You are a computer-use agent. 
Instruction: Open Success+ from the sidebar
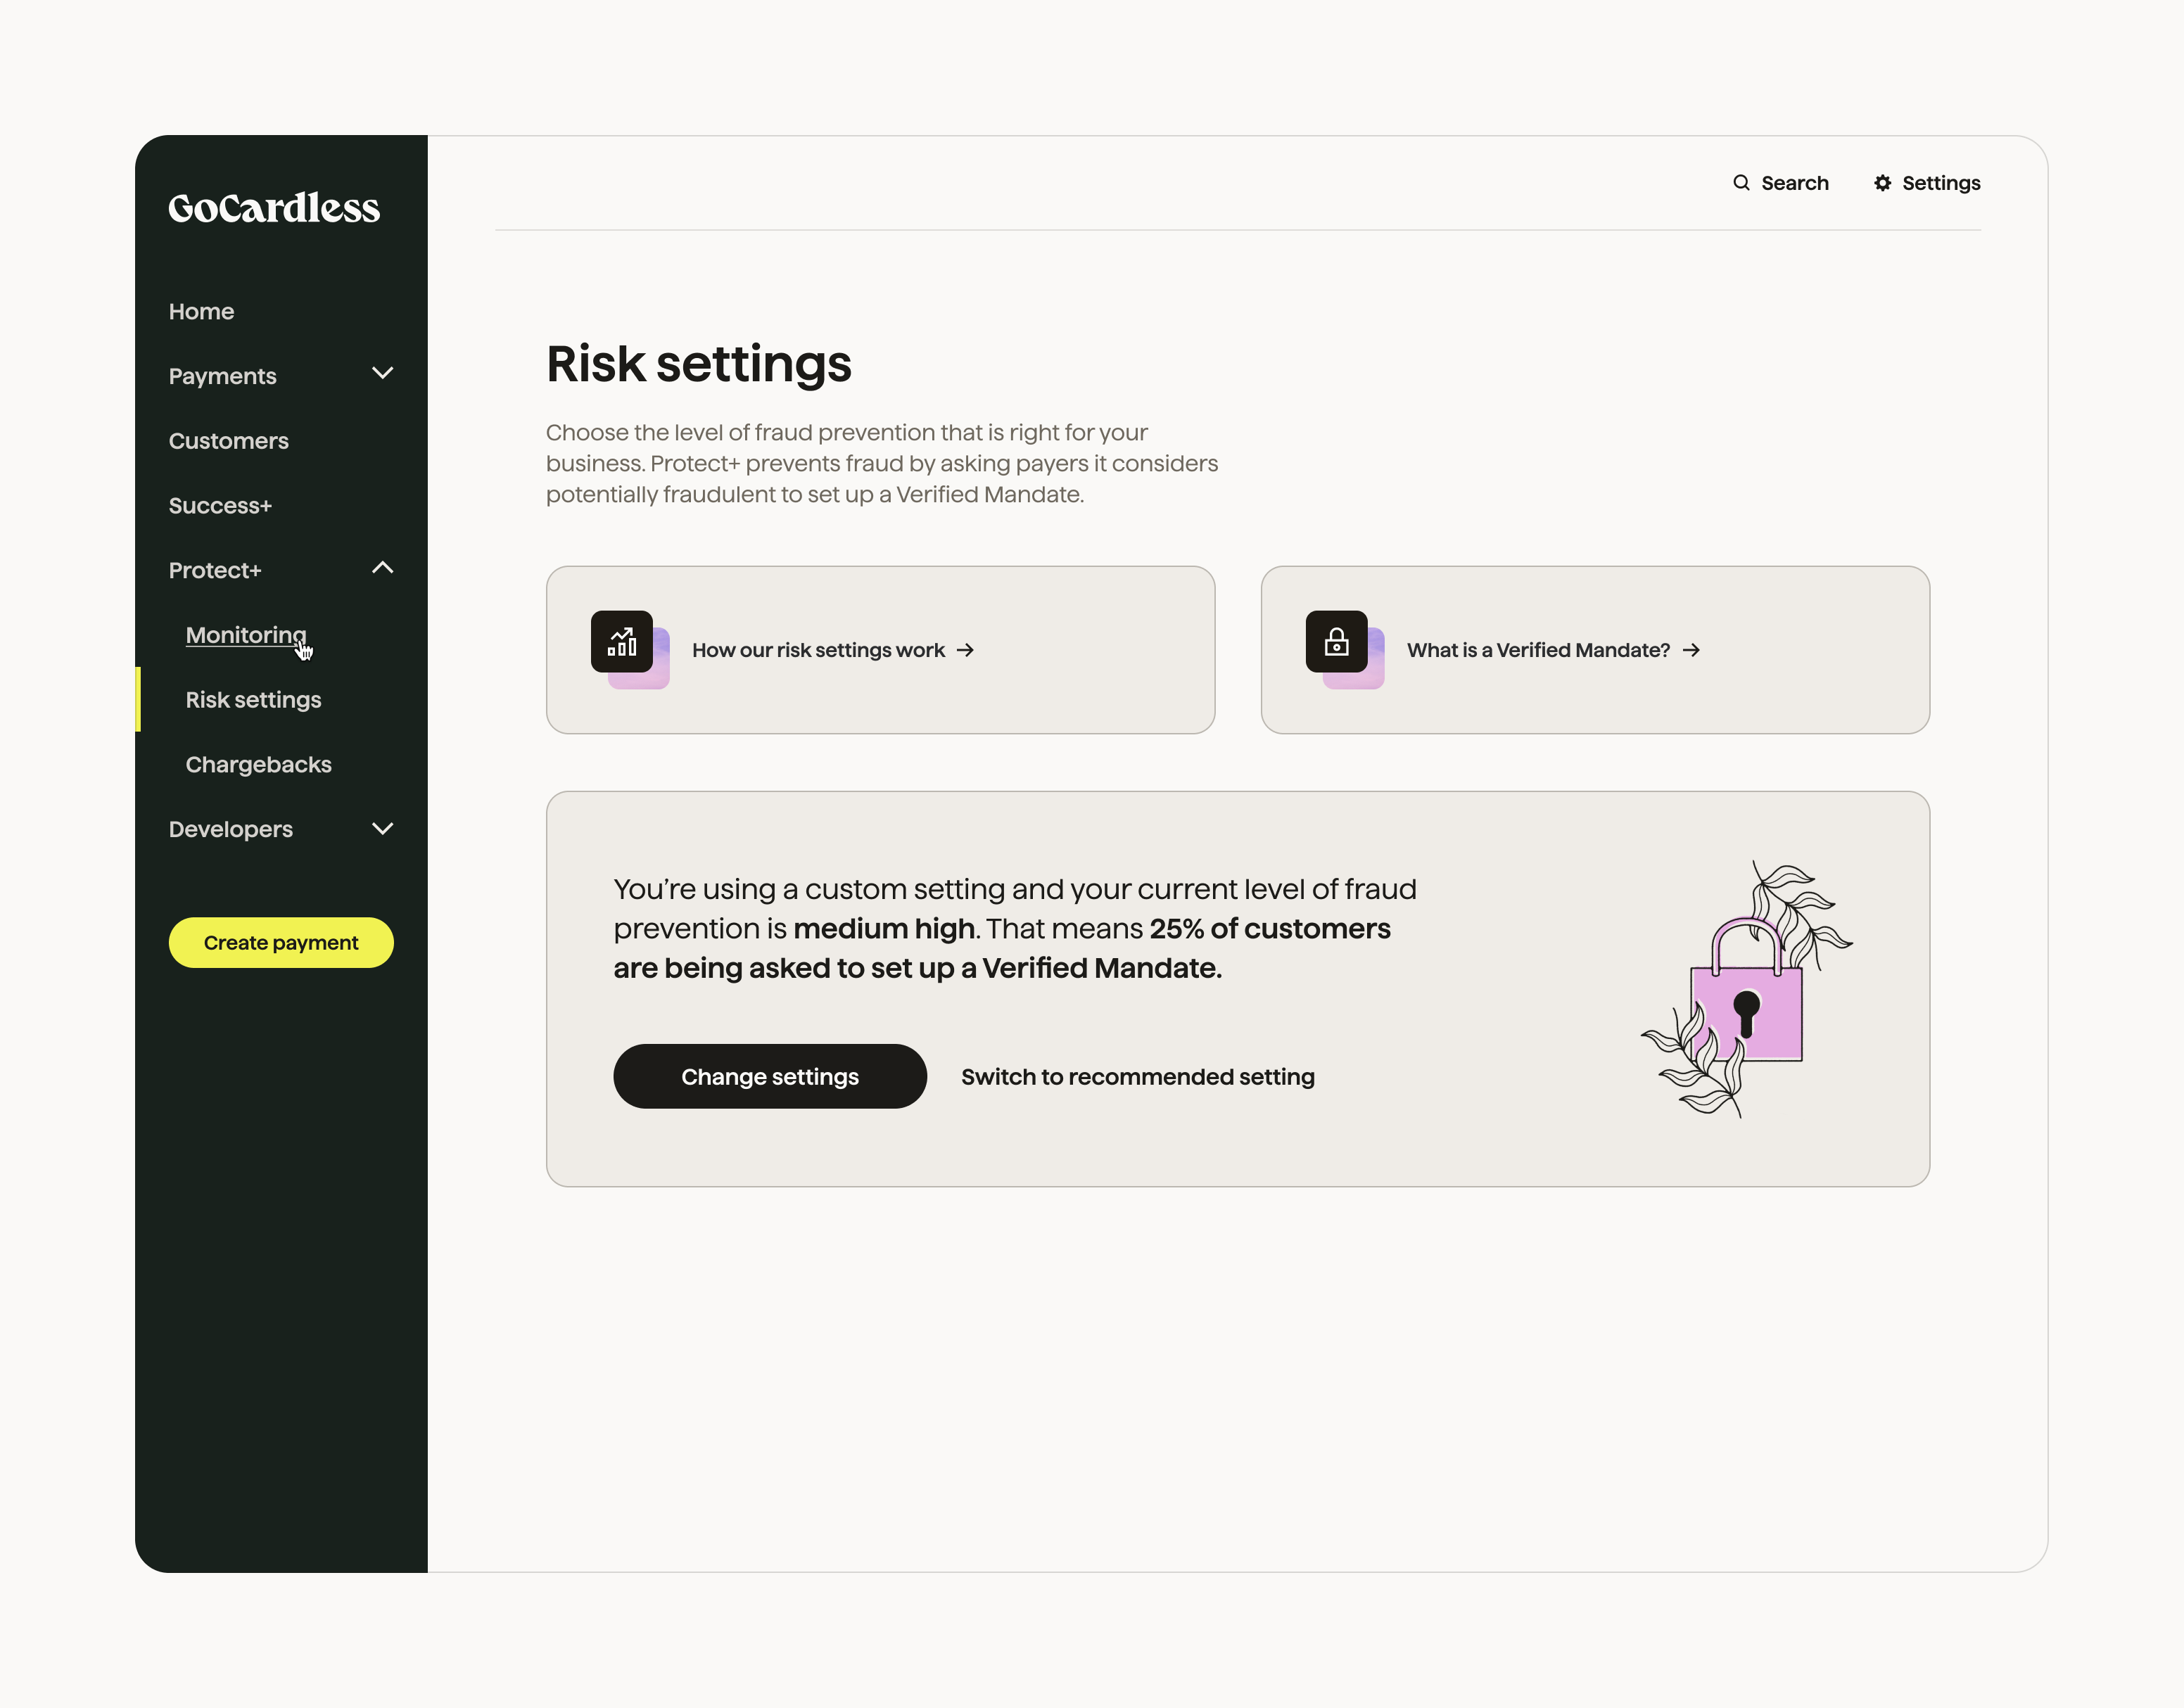click(x=220, y=506)
